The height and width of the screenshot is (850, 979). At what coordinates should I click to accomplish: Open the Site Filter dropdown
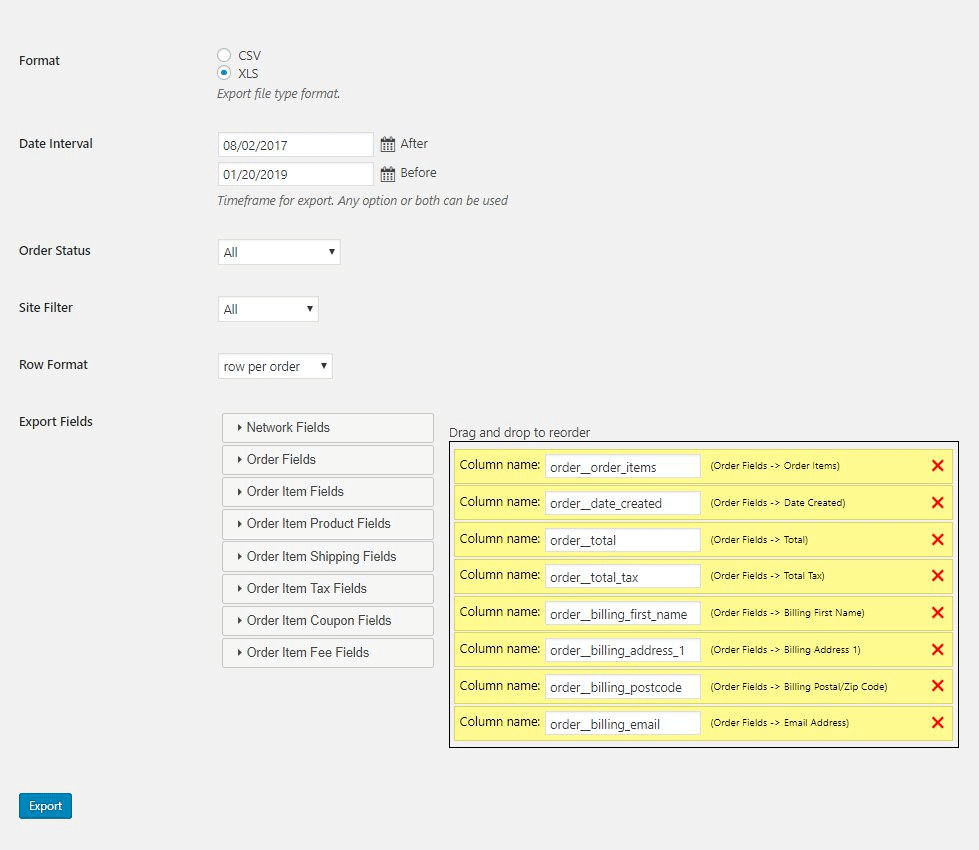click(x=267, y=309)
